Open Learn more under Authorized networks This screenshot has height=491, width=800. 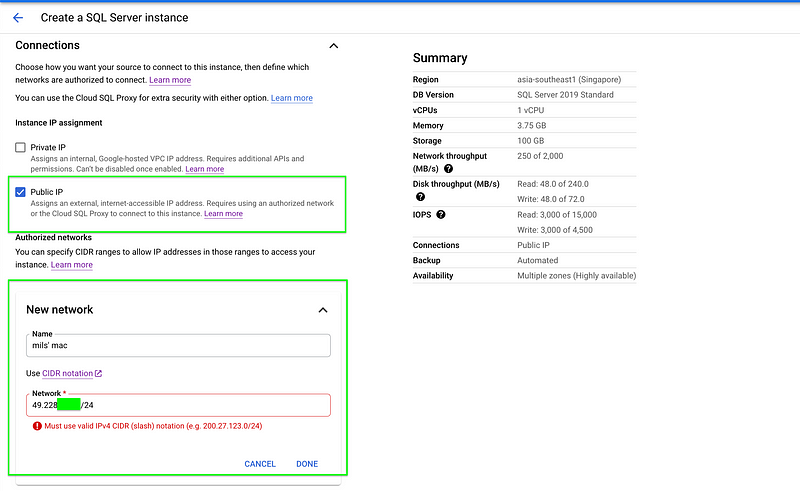click(x=71, y=265)
